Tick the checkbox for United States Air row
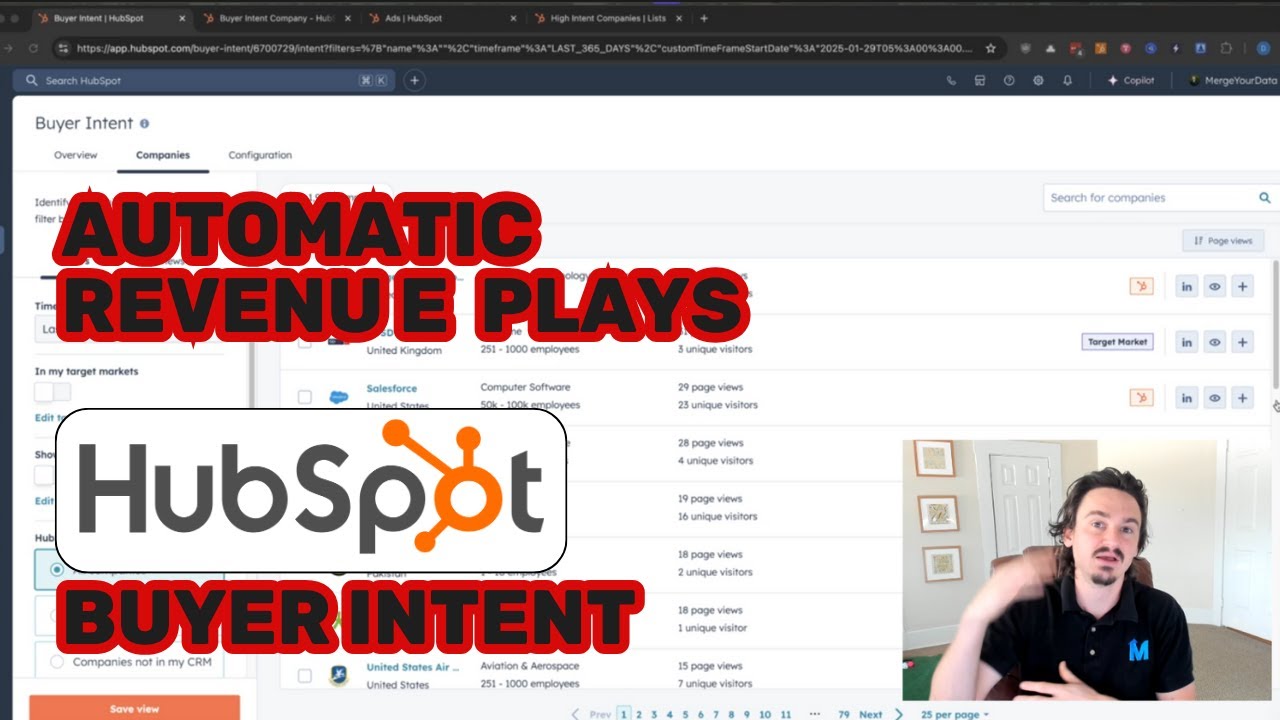Viewport: 1280px width, 720px height. (305, 676)
